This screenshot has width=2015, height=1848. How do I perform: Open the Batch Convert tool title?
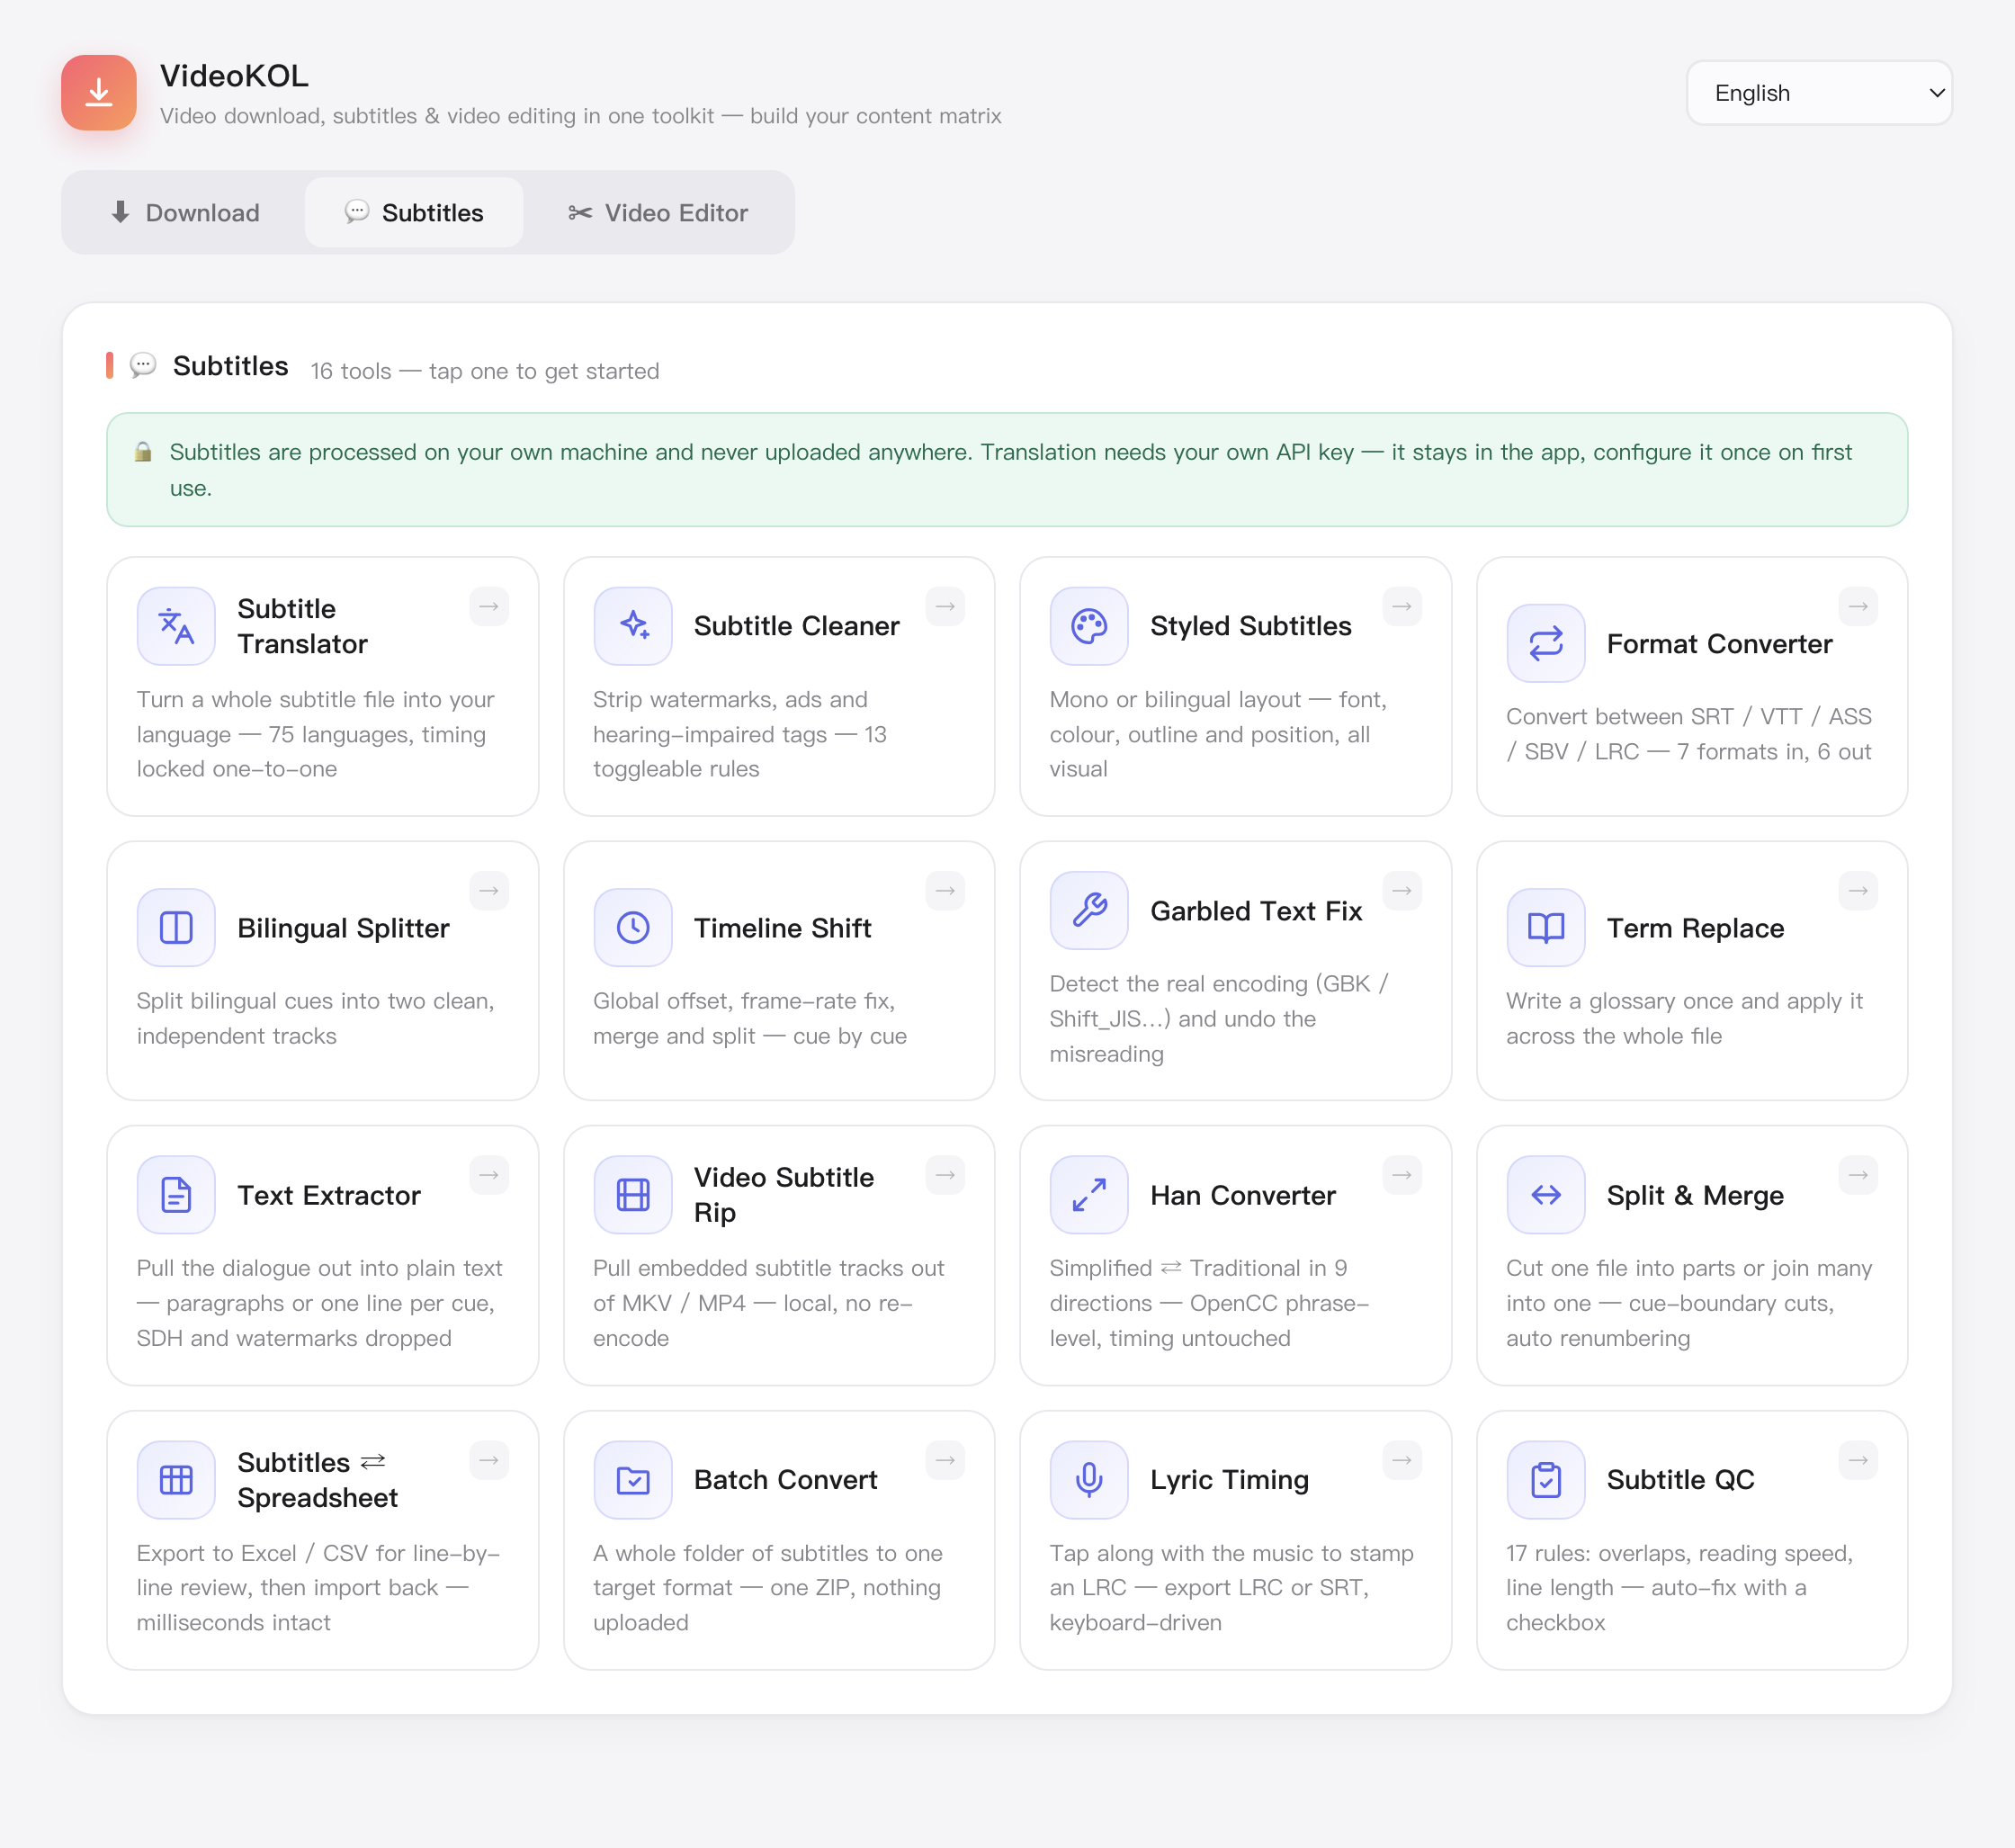point(786,1480)
